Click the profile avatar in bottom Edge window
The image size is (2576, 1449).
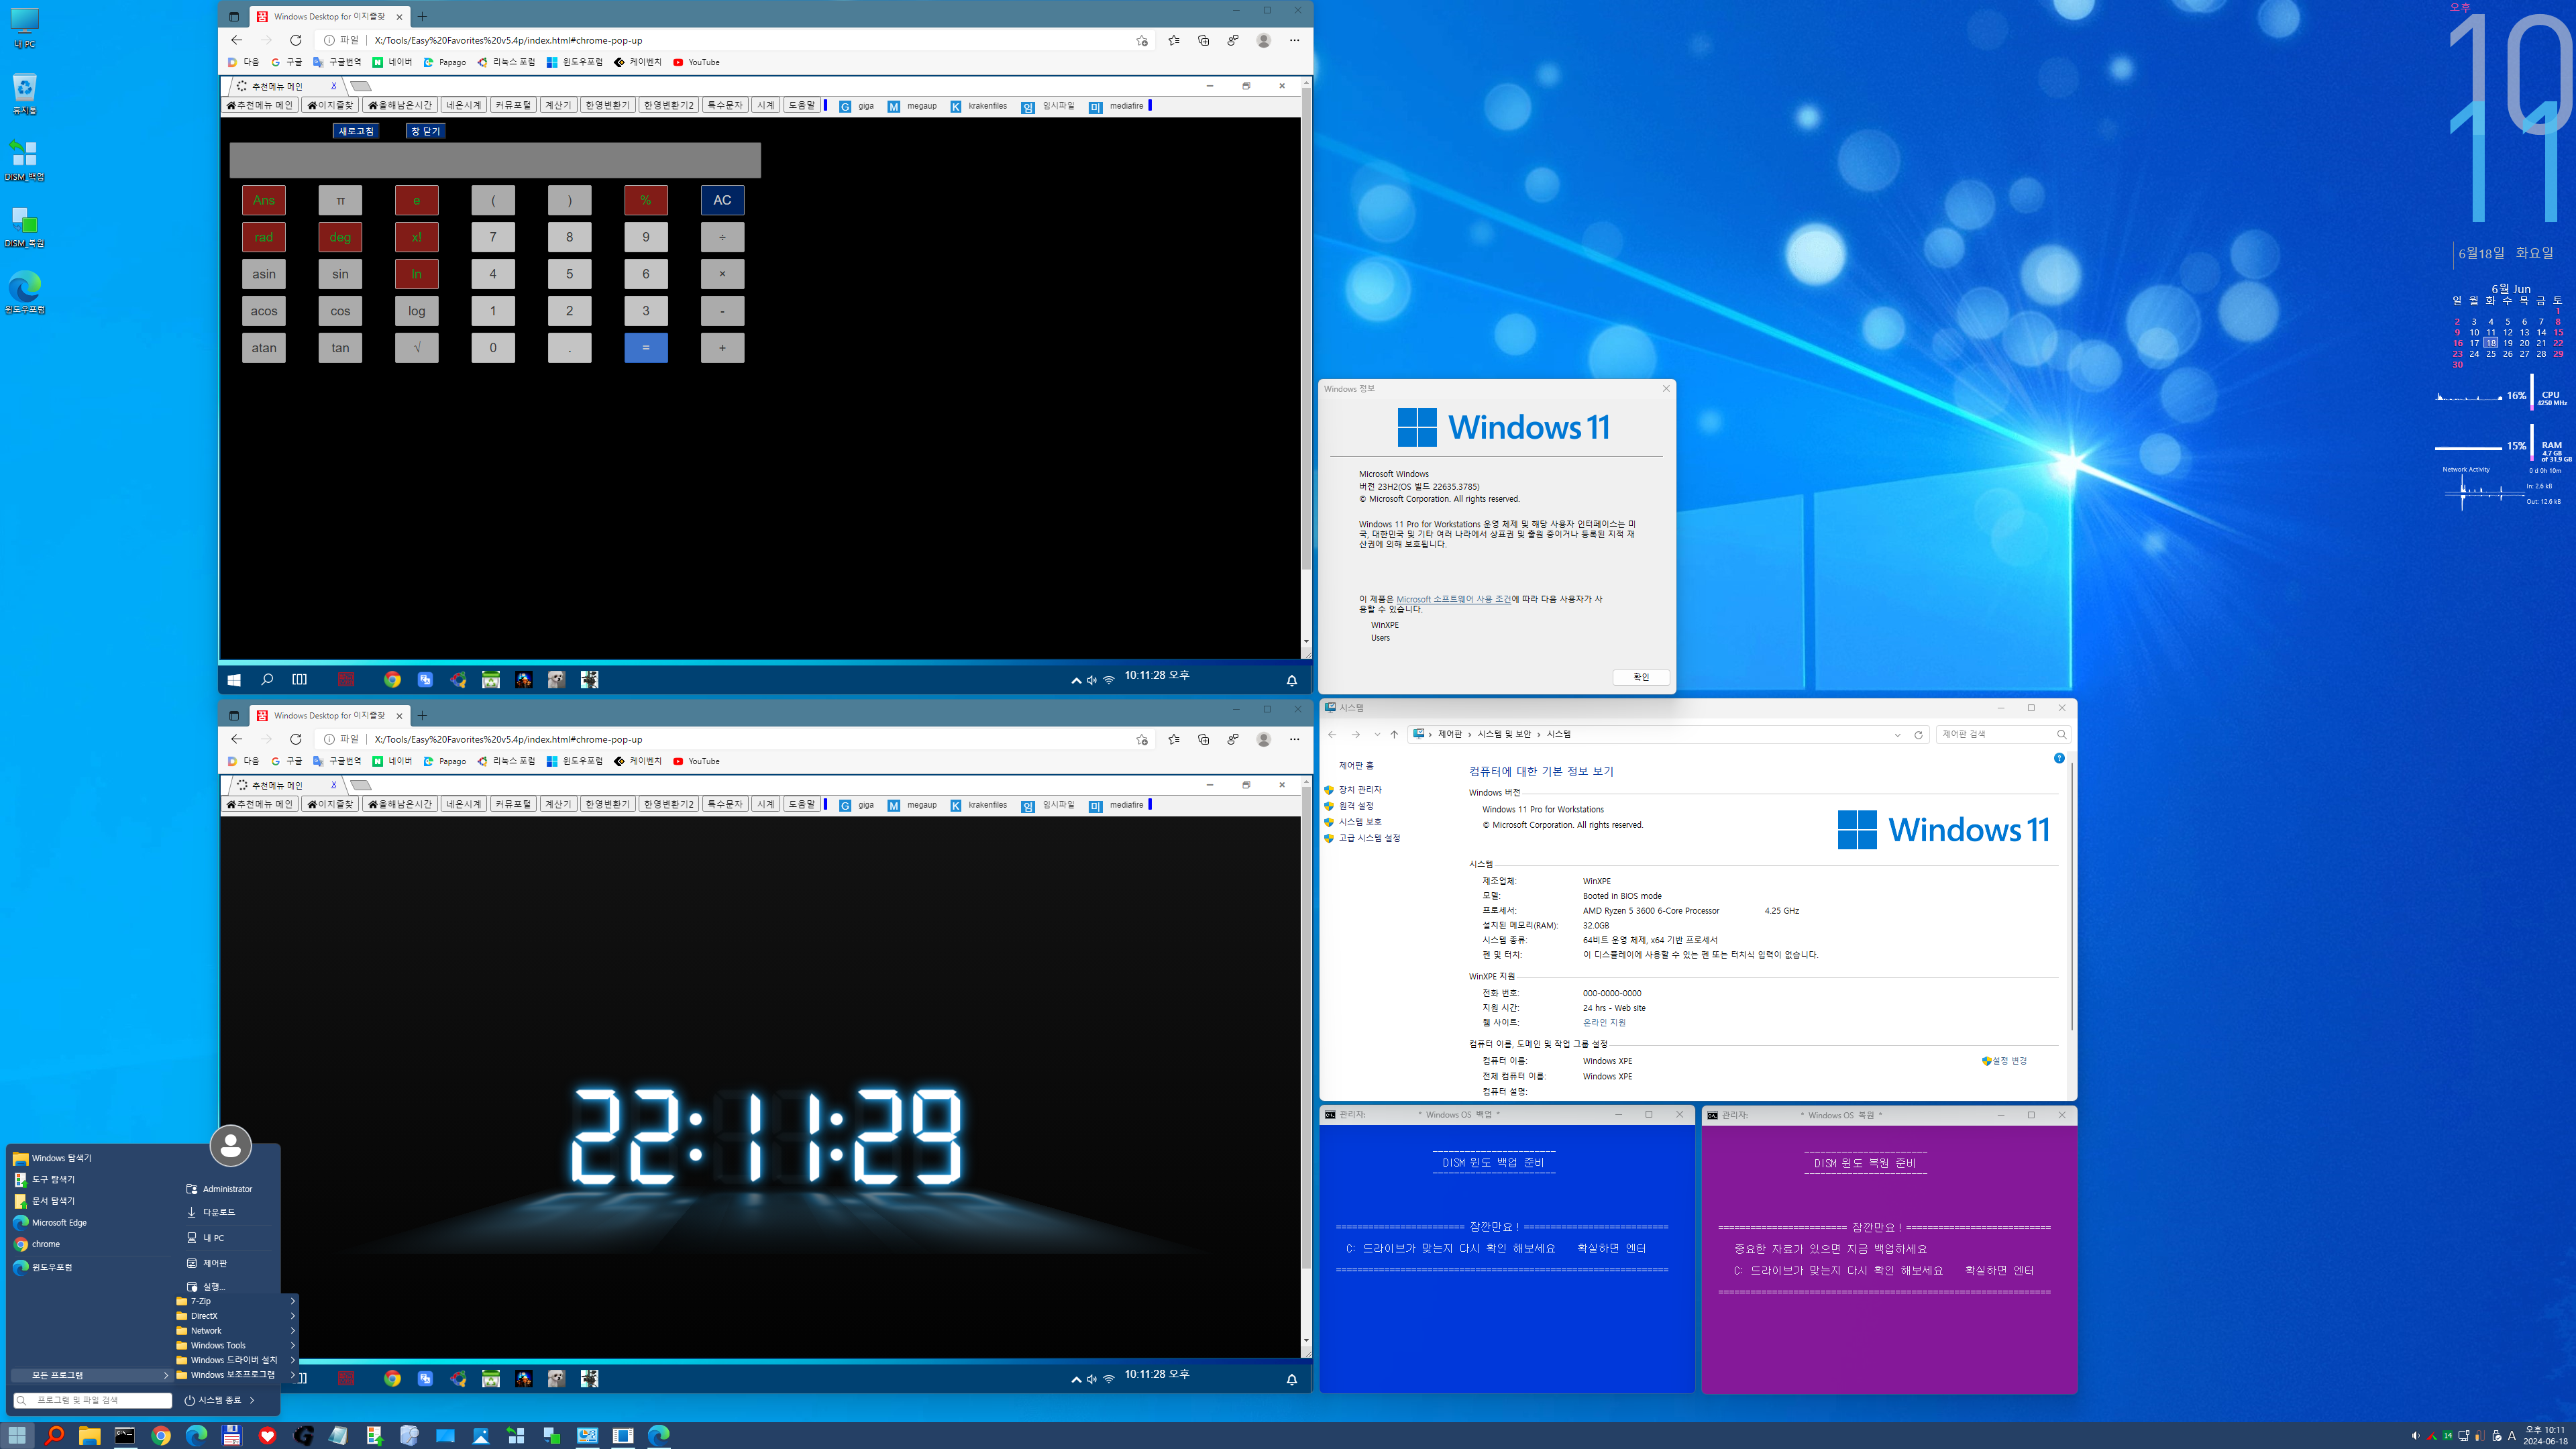(1264, 739)
